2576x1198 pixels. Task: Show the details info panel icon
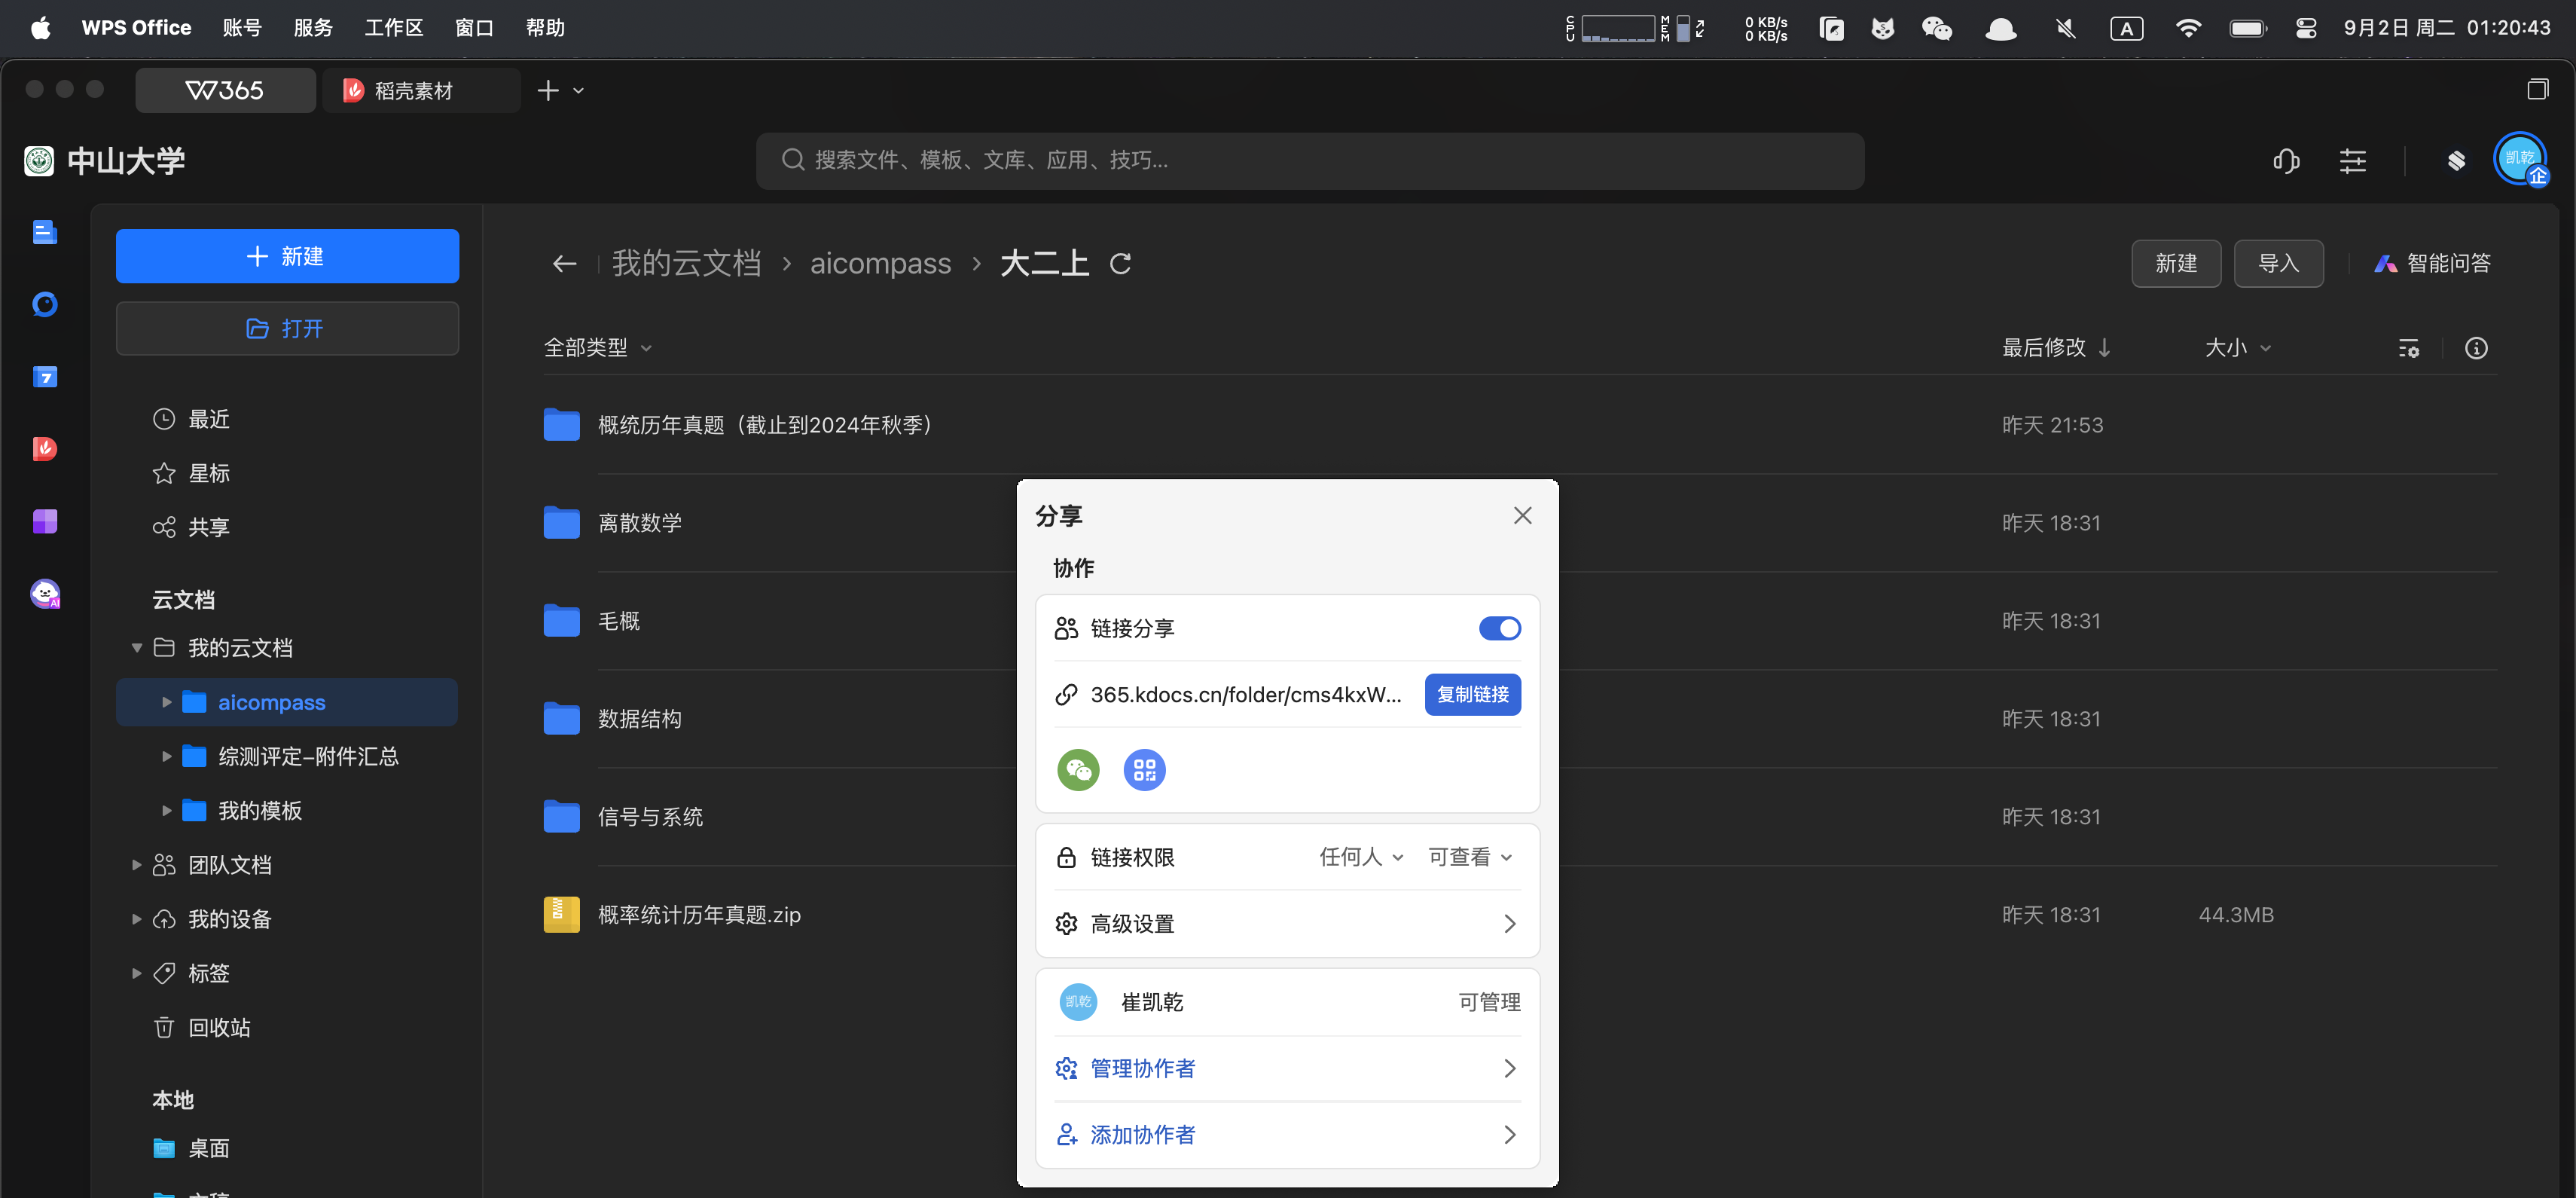(2476, 348)
